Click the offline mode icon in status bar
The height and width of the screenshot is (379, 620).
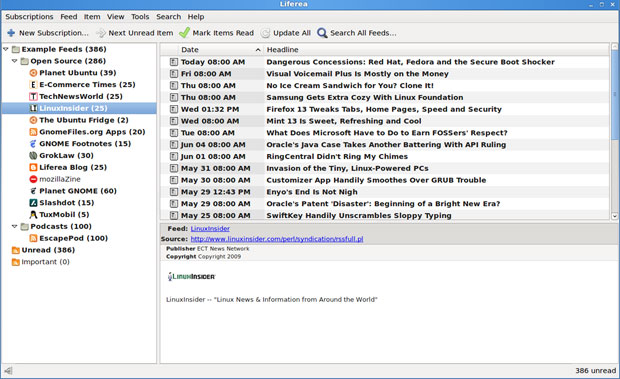(x=8, y=371)
